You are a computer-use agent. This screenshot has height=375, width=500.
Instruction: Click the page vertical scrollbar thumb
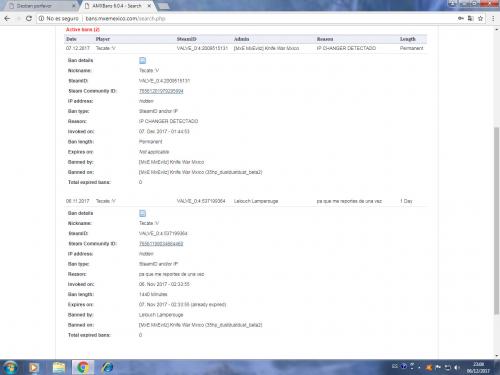497,220
